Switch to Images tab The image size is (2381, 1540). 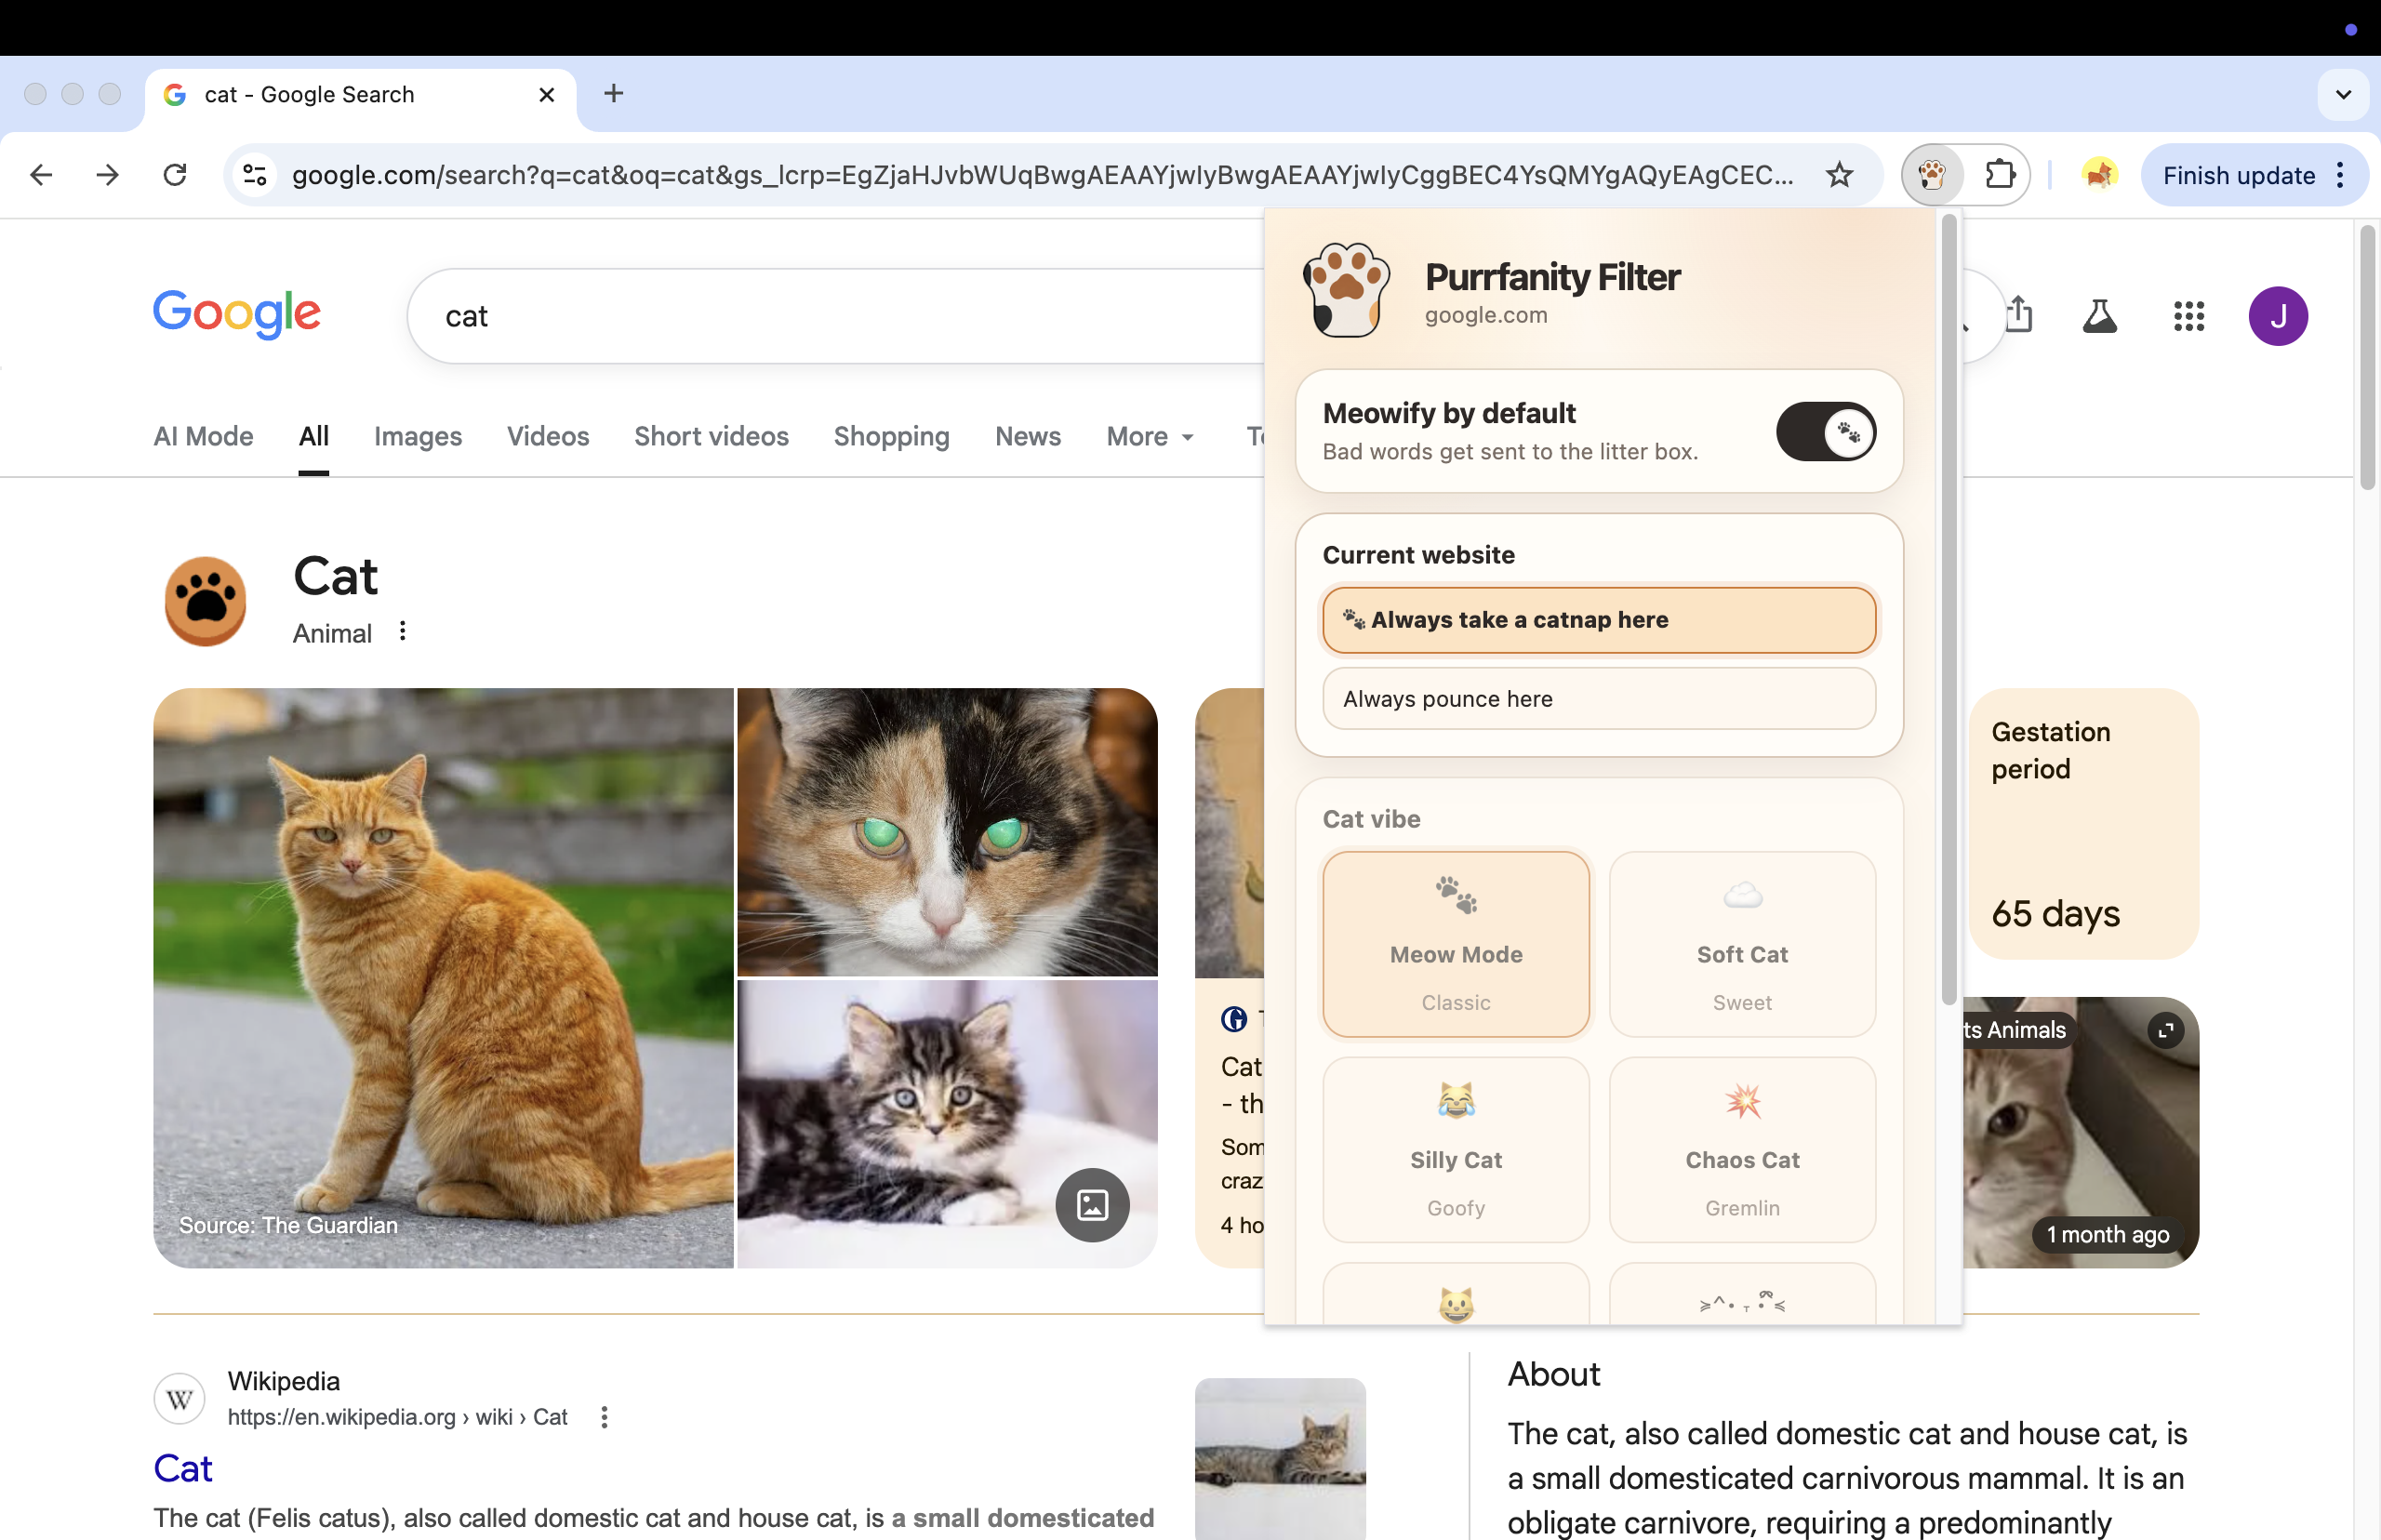coord(418,437)
